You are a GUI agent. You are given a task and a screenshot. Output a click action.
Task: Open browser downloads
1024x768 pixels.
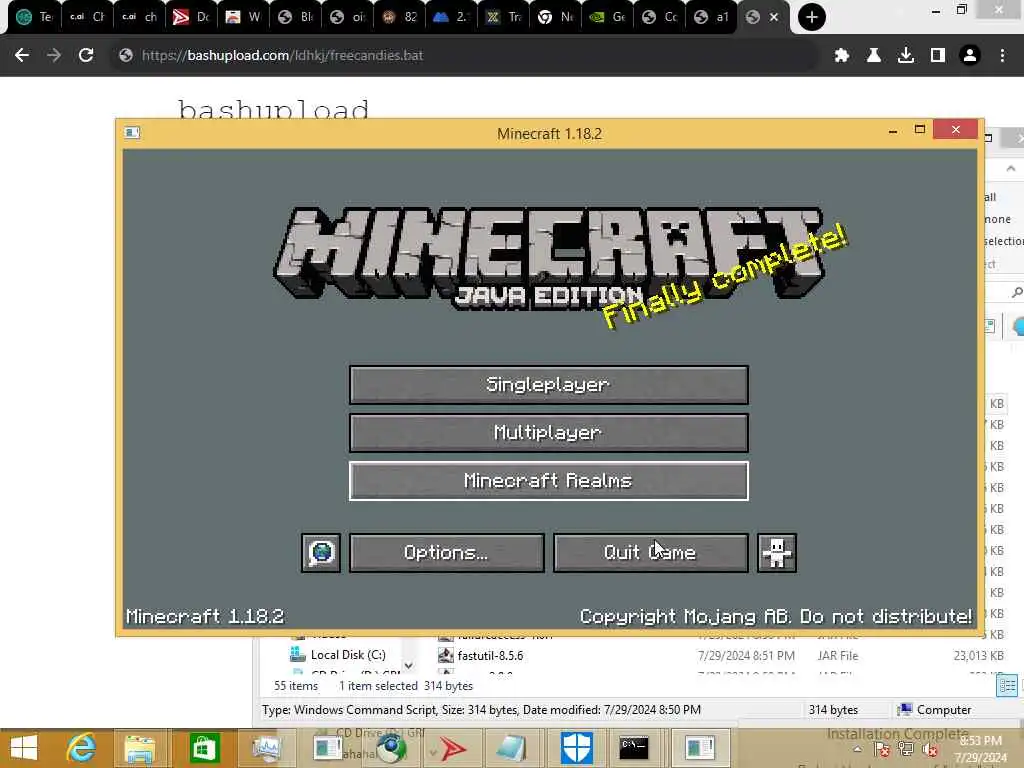pos(905,56)
